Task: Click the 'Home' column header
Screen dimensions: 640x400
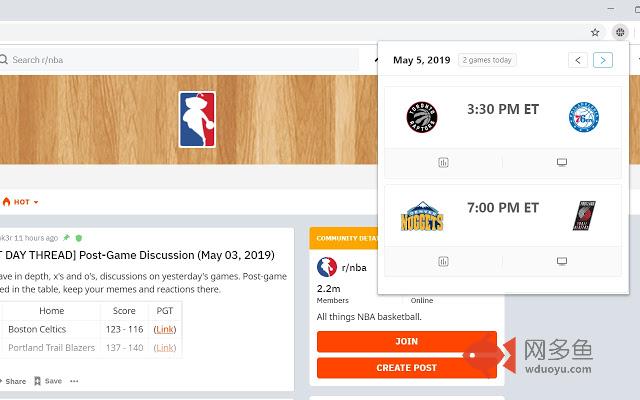Action: click(51, 311)
